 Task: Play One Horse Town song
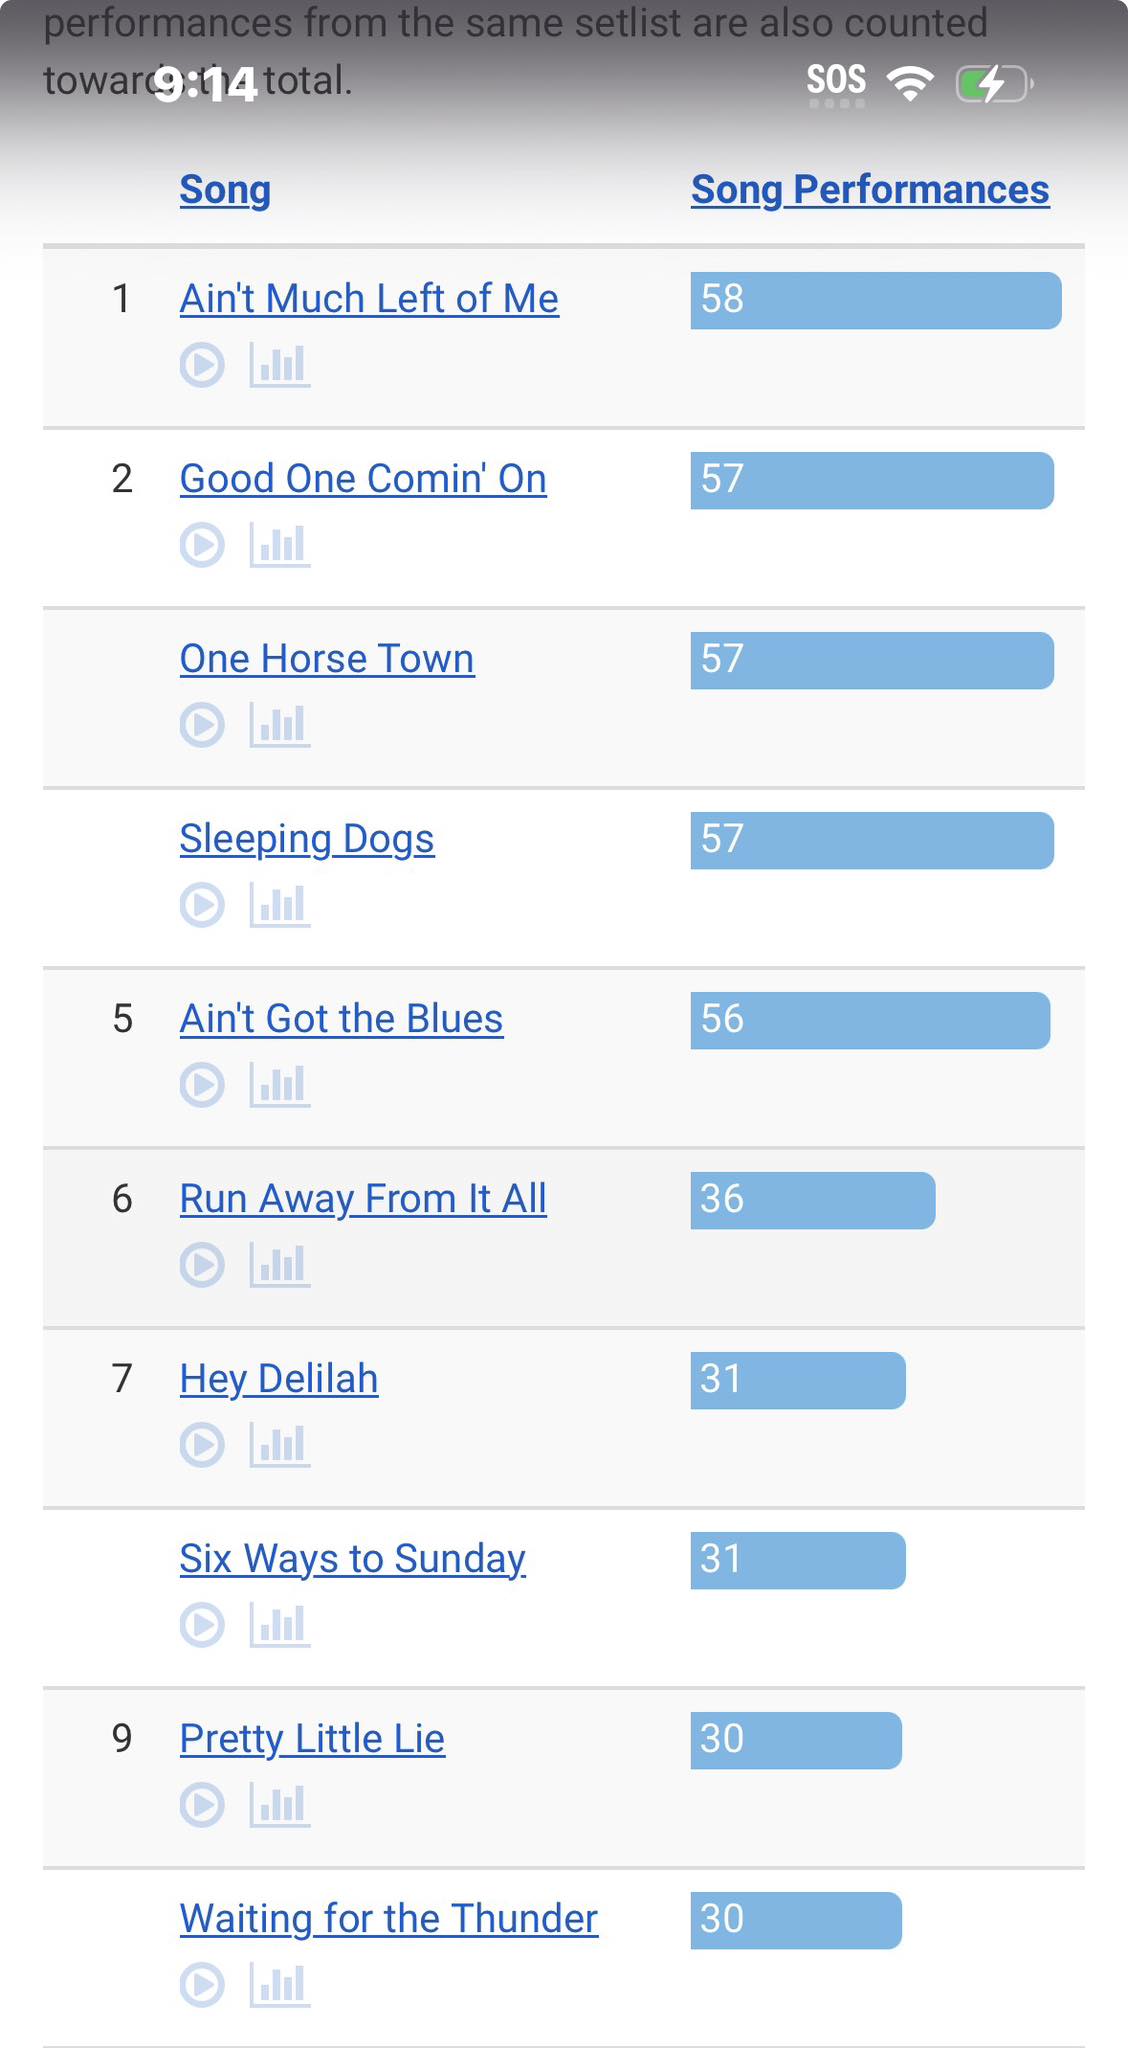(202, 725)
